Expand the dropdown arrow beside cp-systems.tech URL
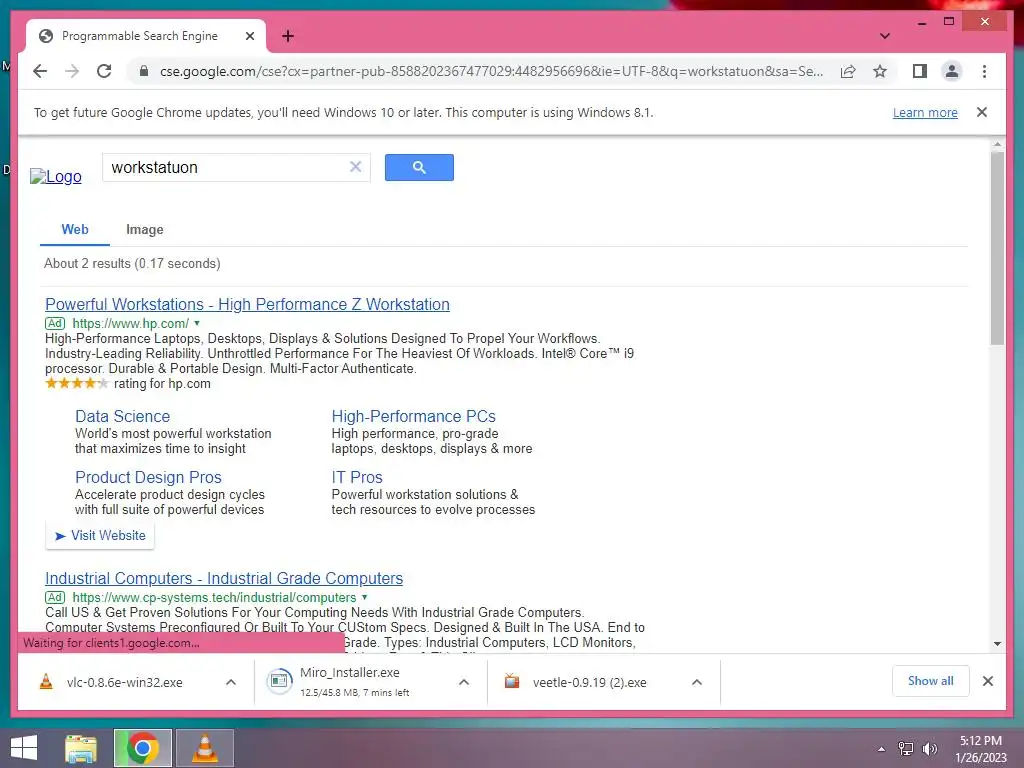The width and height of the screenshot is (1024, 768). [364, 597]
